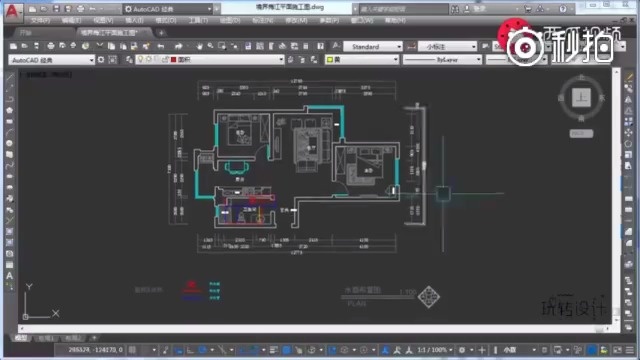Open the ByLayer linetype dropdown
The width and height of the screenshot is (640, 360).
[x=442, y=60]
